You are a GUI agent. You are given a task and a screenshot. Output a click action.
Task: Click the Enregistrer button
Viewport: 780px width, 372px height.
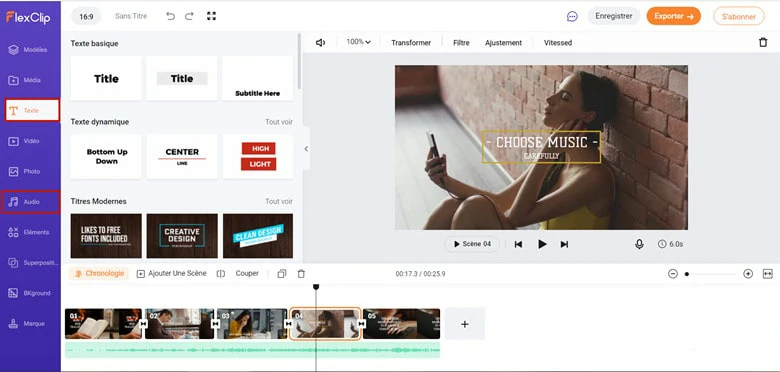[x=614, y=16]
